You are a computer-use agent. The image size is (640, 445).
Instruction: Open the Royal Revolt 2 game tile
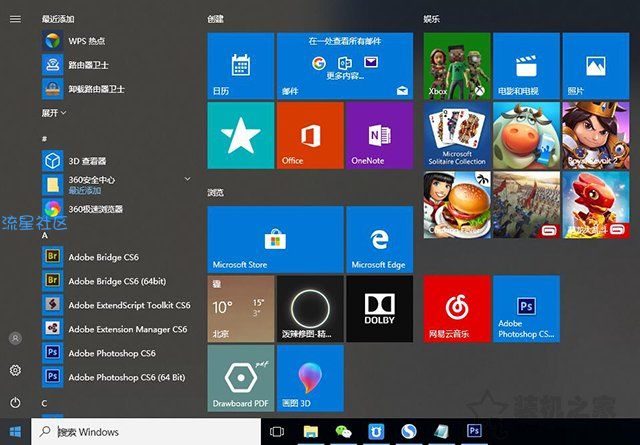point(596,135)
